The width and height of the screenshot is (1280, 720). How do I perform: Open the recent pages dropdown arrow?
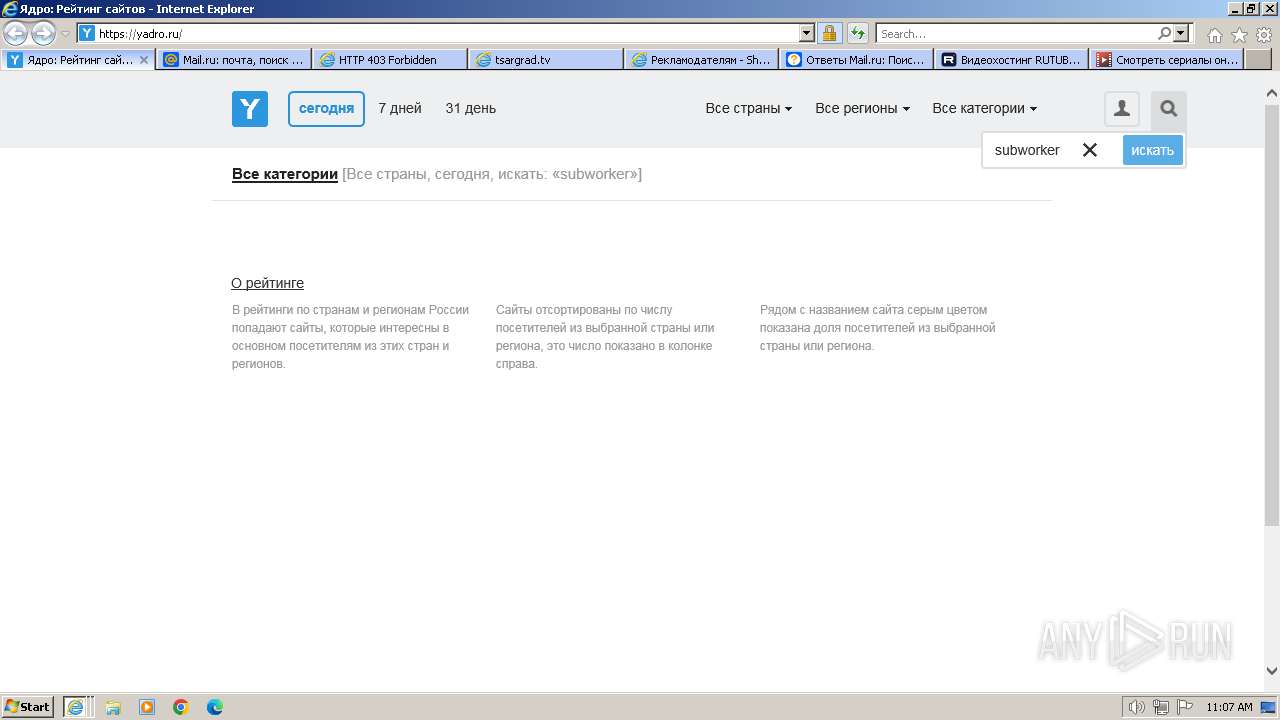tap(65, 33)
